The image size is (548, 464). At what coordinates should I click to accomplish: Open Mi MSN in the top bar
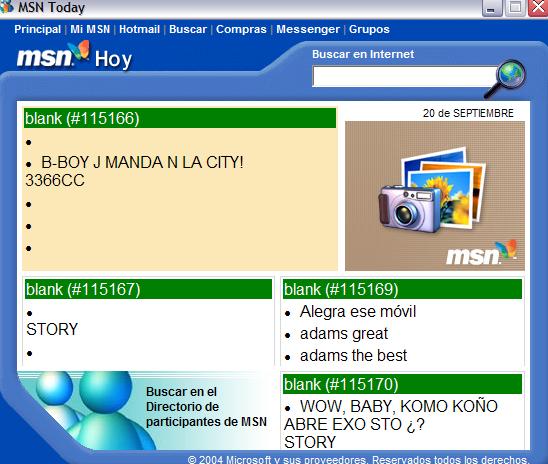coord(90,29)
